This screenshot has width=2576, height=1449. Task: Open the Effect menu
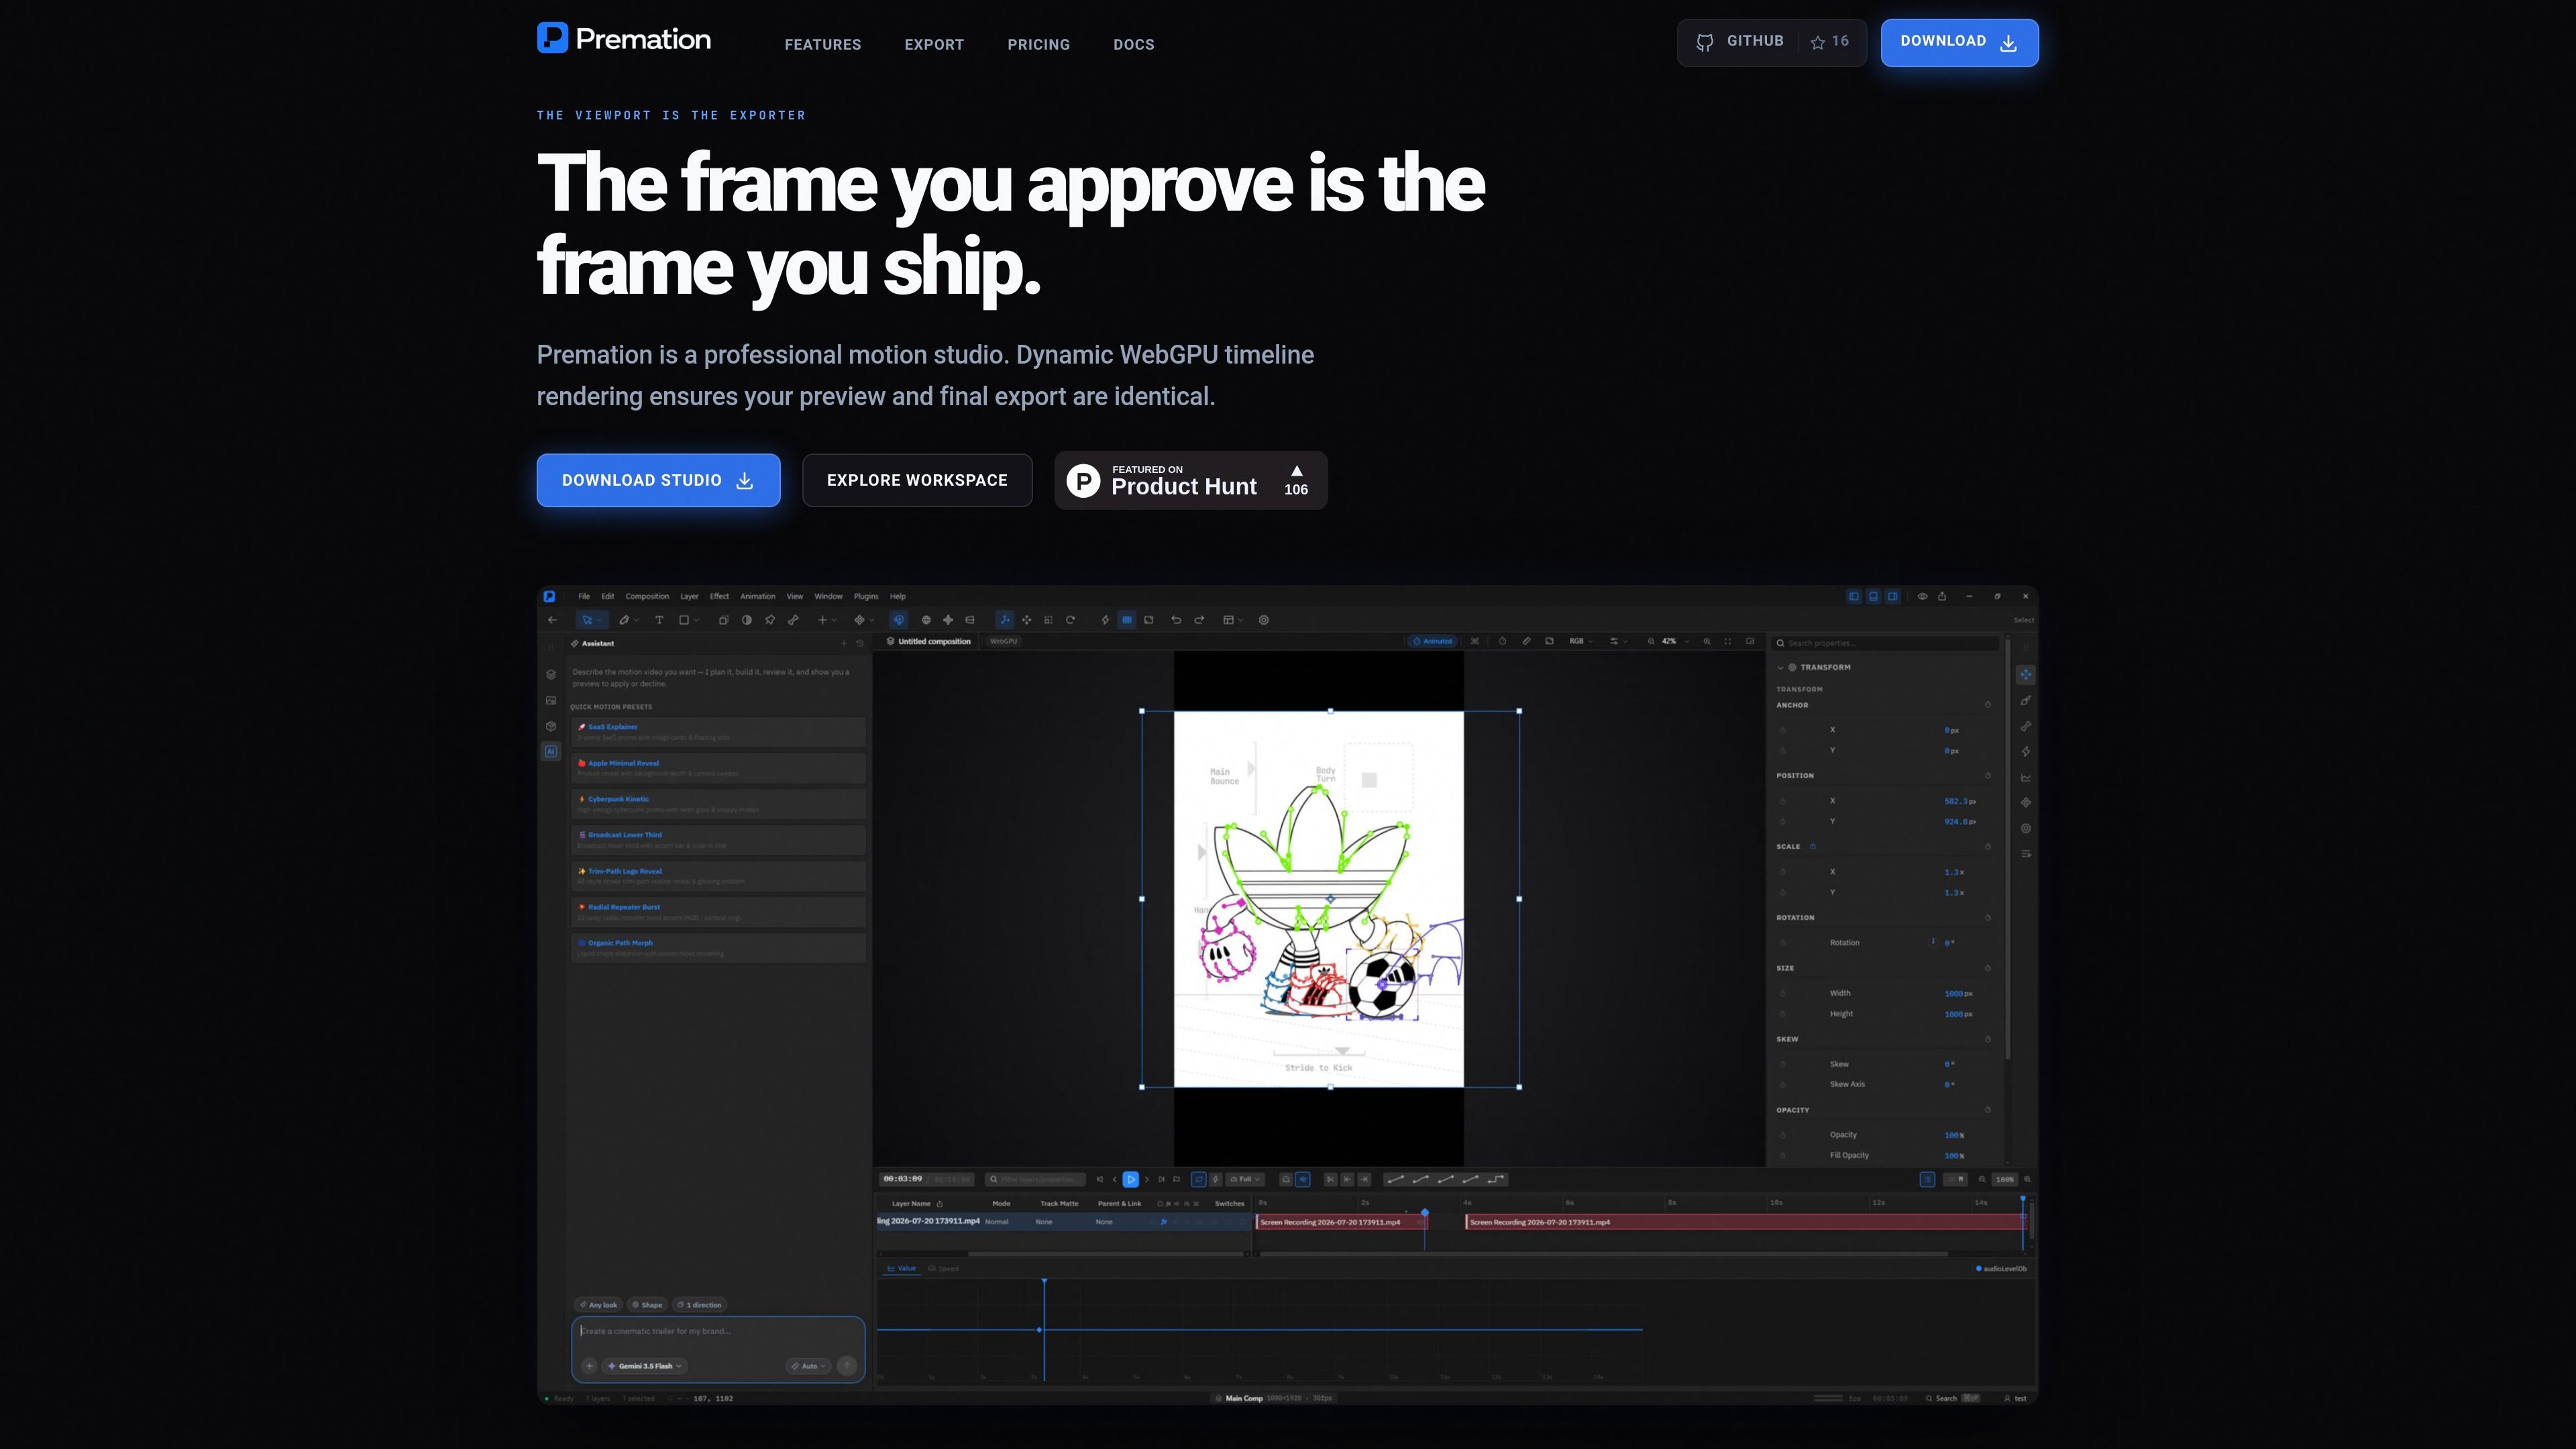[x=719, y=596]
